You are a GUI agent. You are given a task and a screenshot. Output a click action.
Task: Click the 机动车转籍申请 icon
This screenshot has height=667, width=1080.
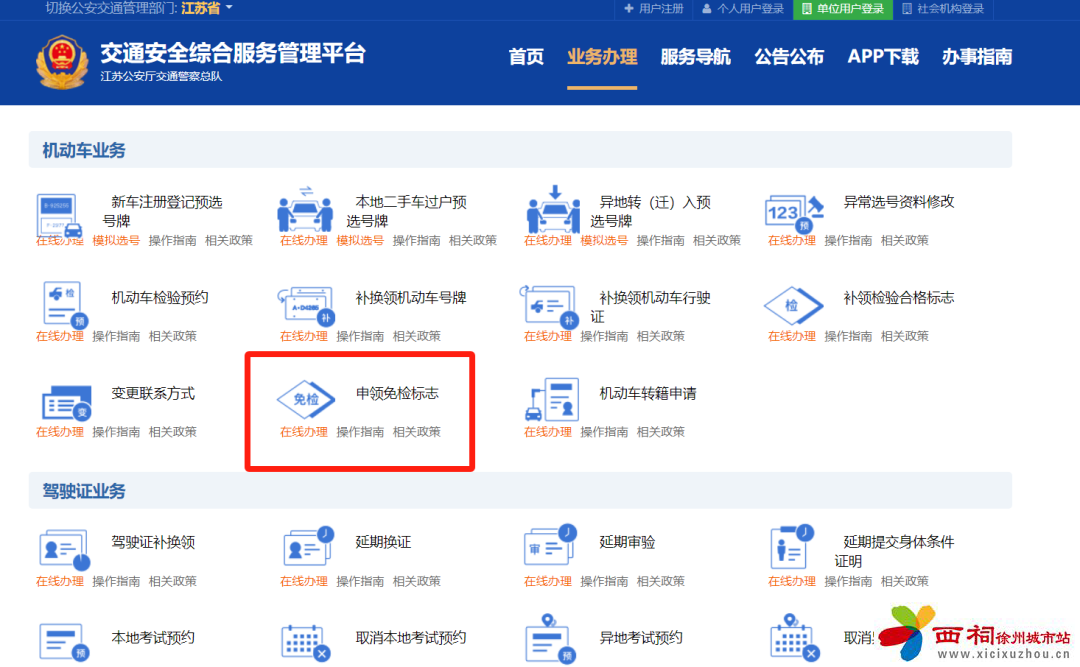(x=552, y=399)
